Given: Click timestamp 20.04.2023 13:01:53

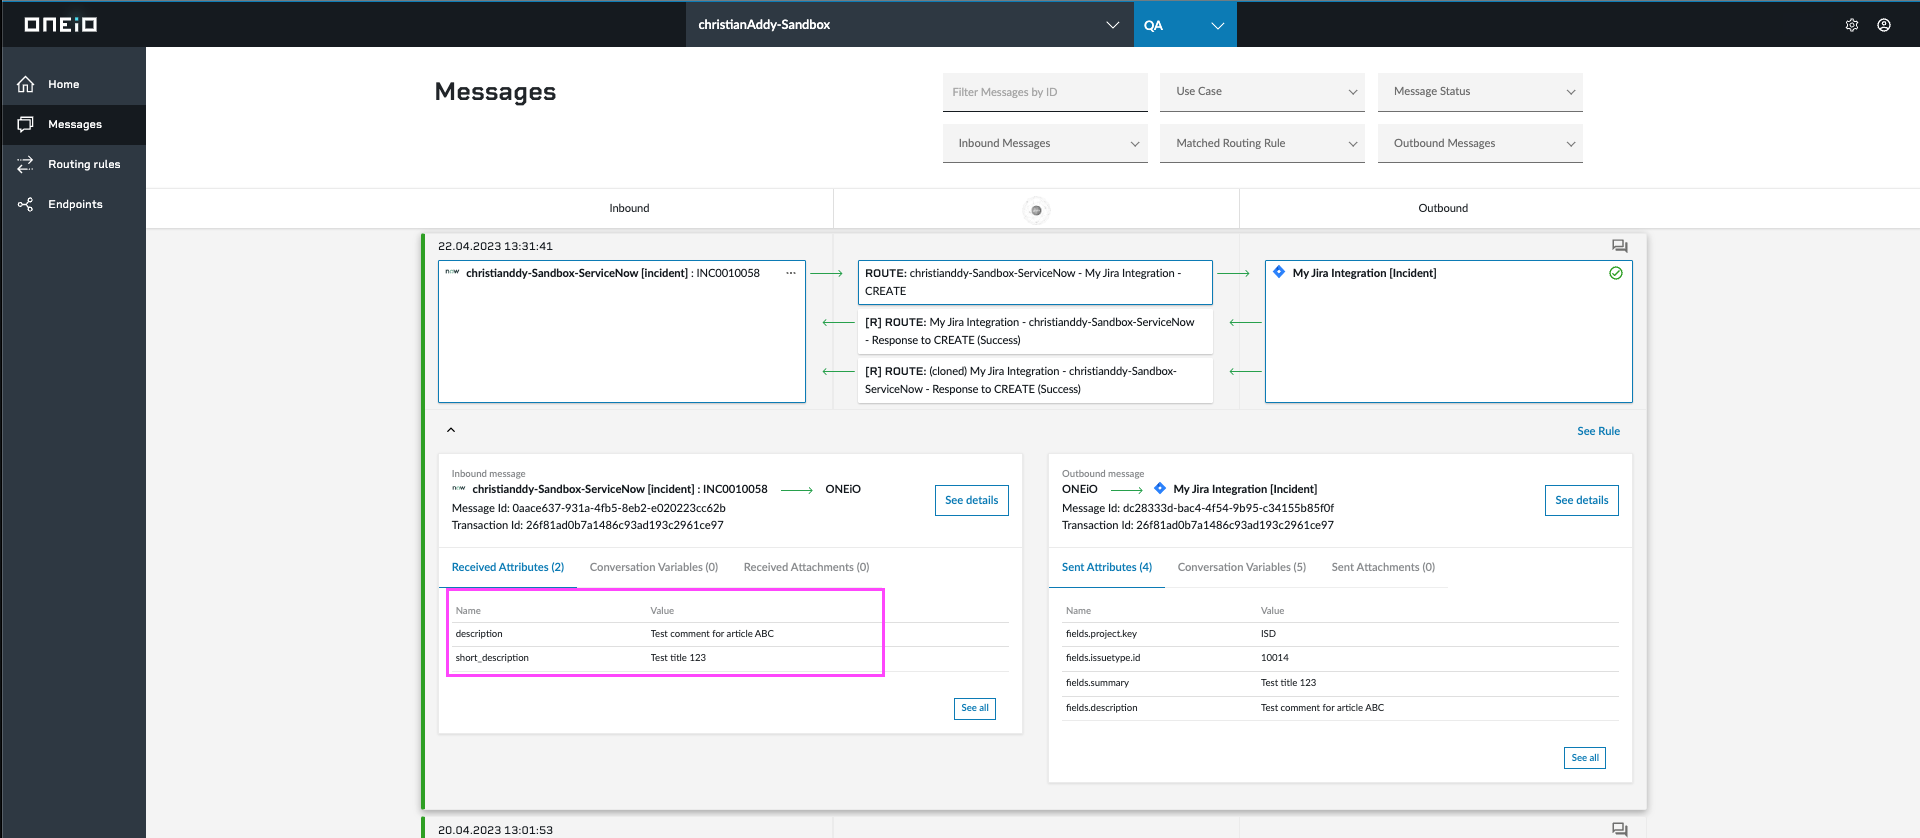Looking at the screenshot, I should click(495, 830).
